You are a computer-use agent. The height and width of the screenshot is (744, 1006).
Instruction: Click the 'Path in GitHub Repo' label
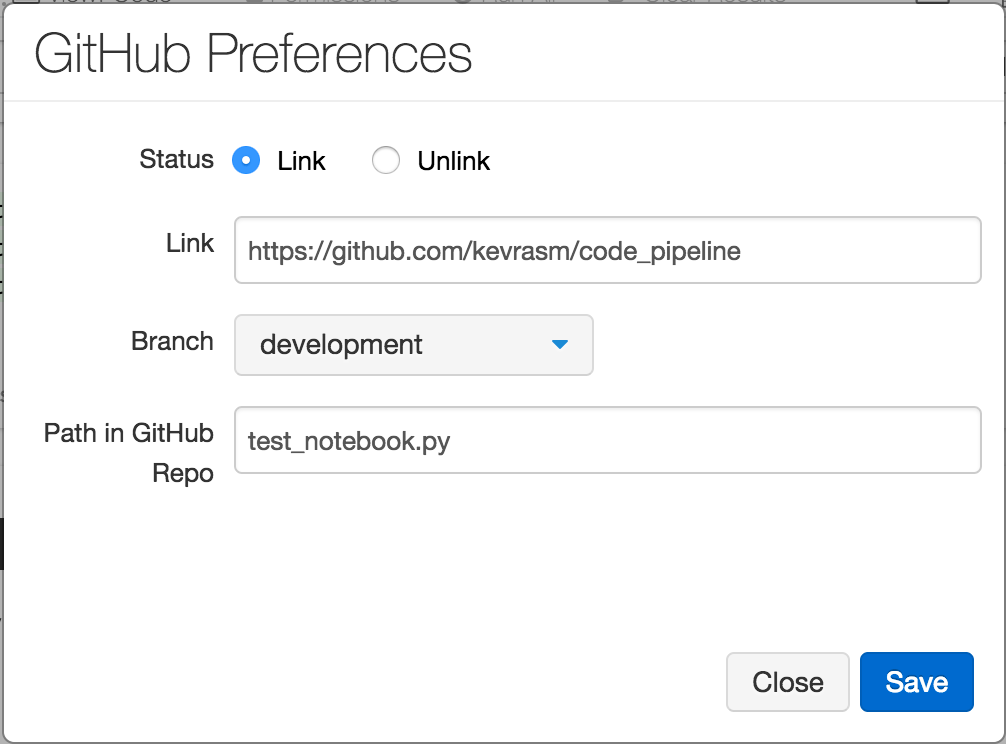click(129, 452)
